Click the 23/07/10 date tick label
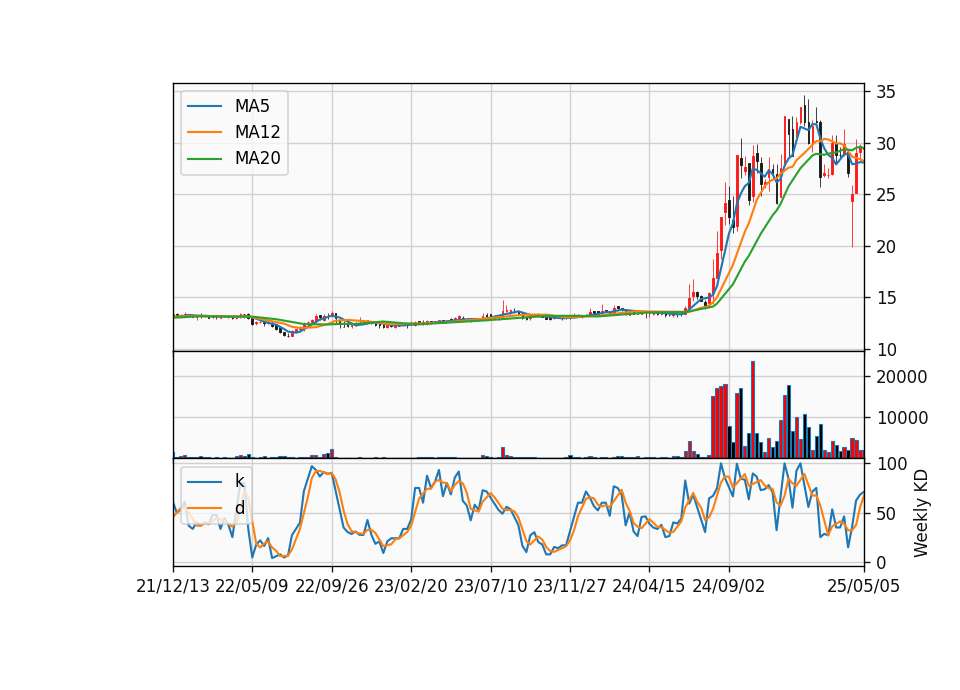Screen dimensions: 960x690 490,586
